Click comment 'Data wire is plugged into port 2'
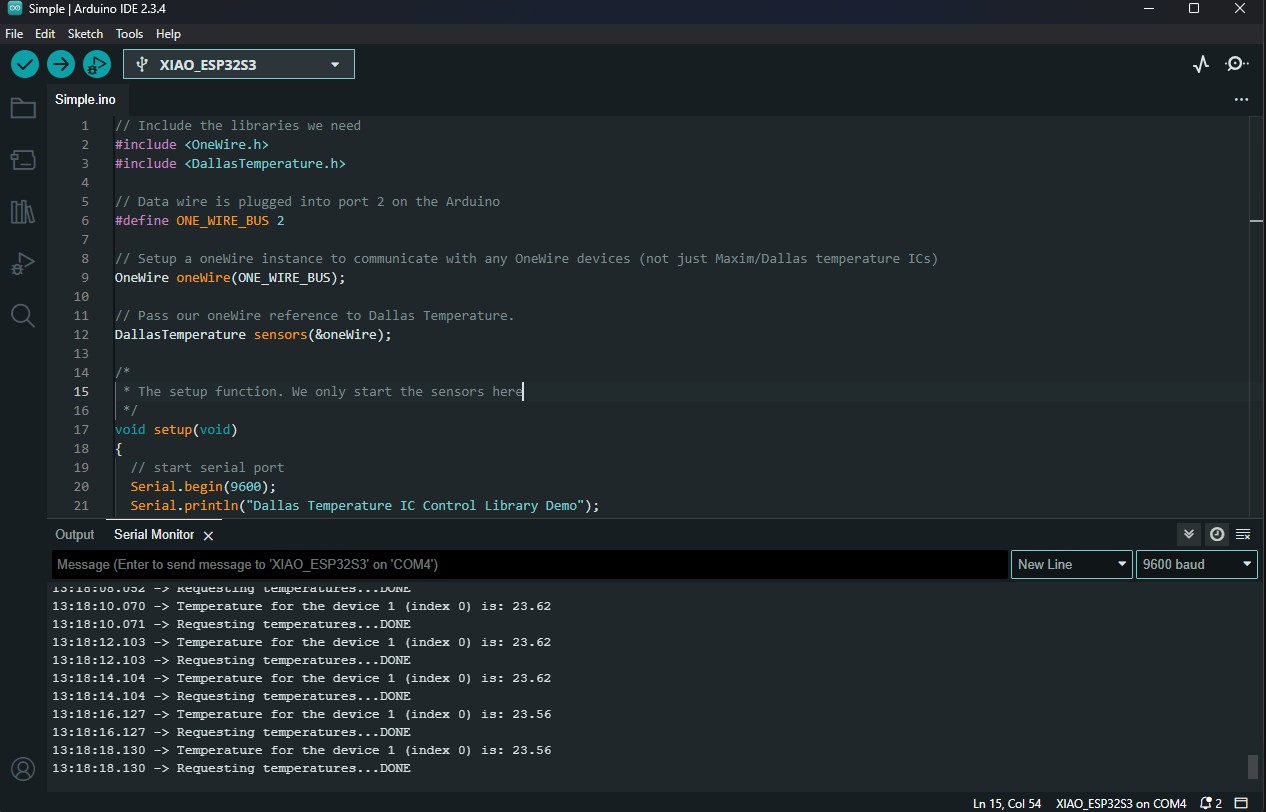 [307, 201]
